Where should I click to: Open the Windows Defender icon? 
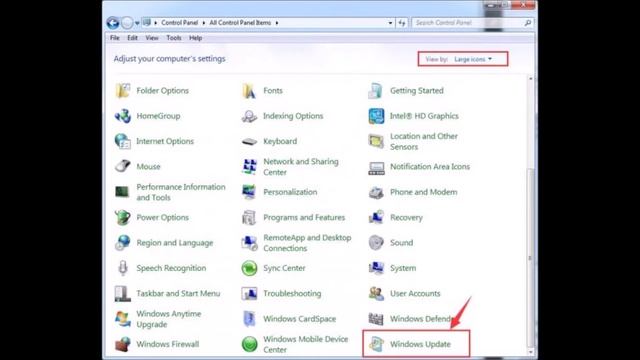click(376, 319)
